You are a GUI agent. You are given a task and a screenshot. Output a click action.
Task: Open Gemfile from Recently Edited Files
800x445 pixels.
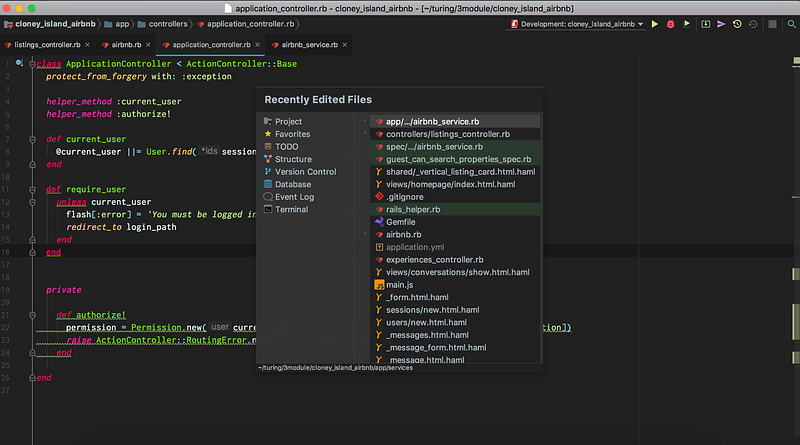pyautogui.click(x=400, y=221)
